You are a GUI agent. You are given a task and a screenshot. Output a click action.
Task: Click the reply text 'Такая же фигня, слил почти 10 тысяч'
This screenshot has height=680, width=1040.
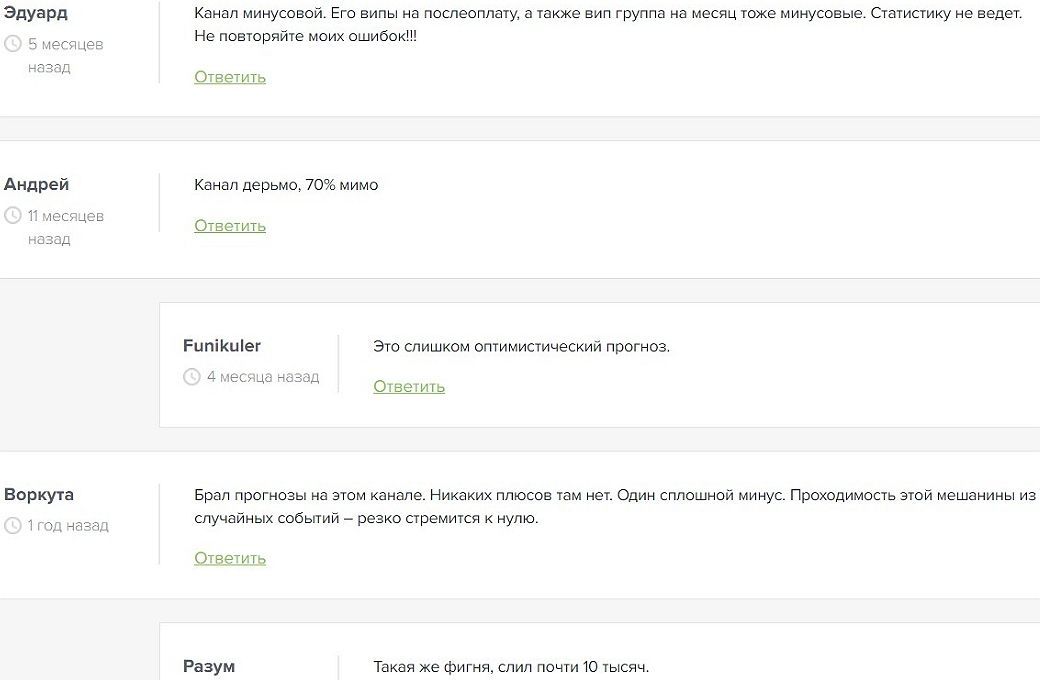tap(511, 667)
